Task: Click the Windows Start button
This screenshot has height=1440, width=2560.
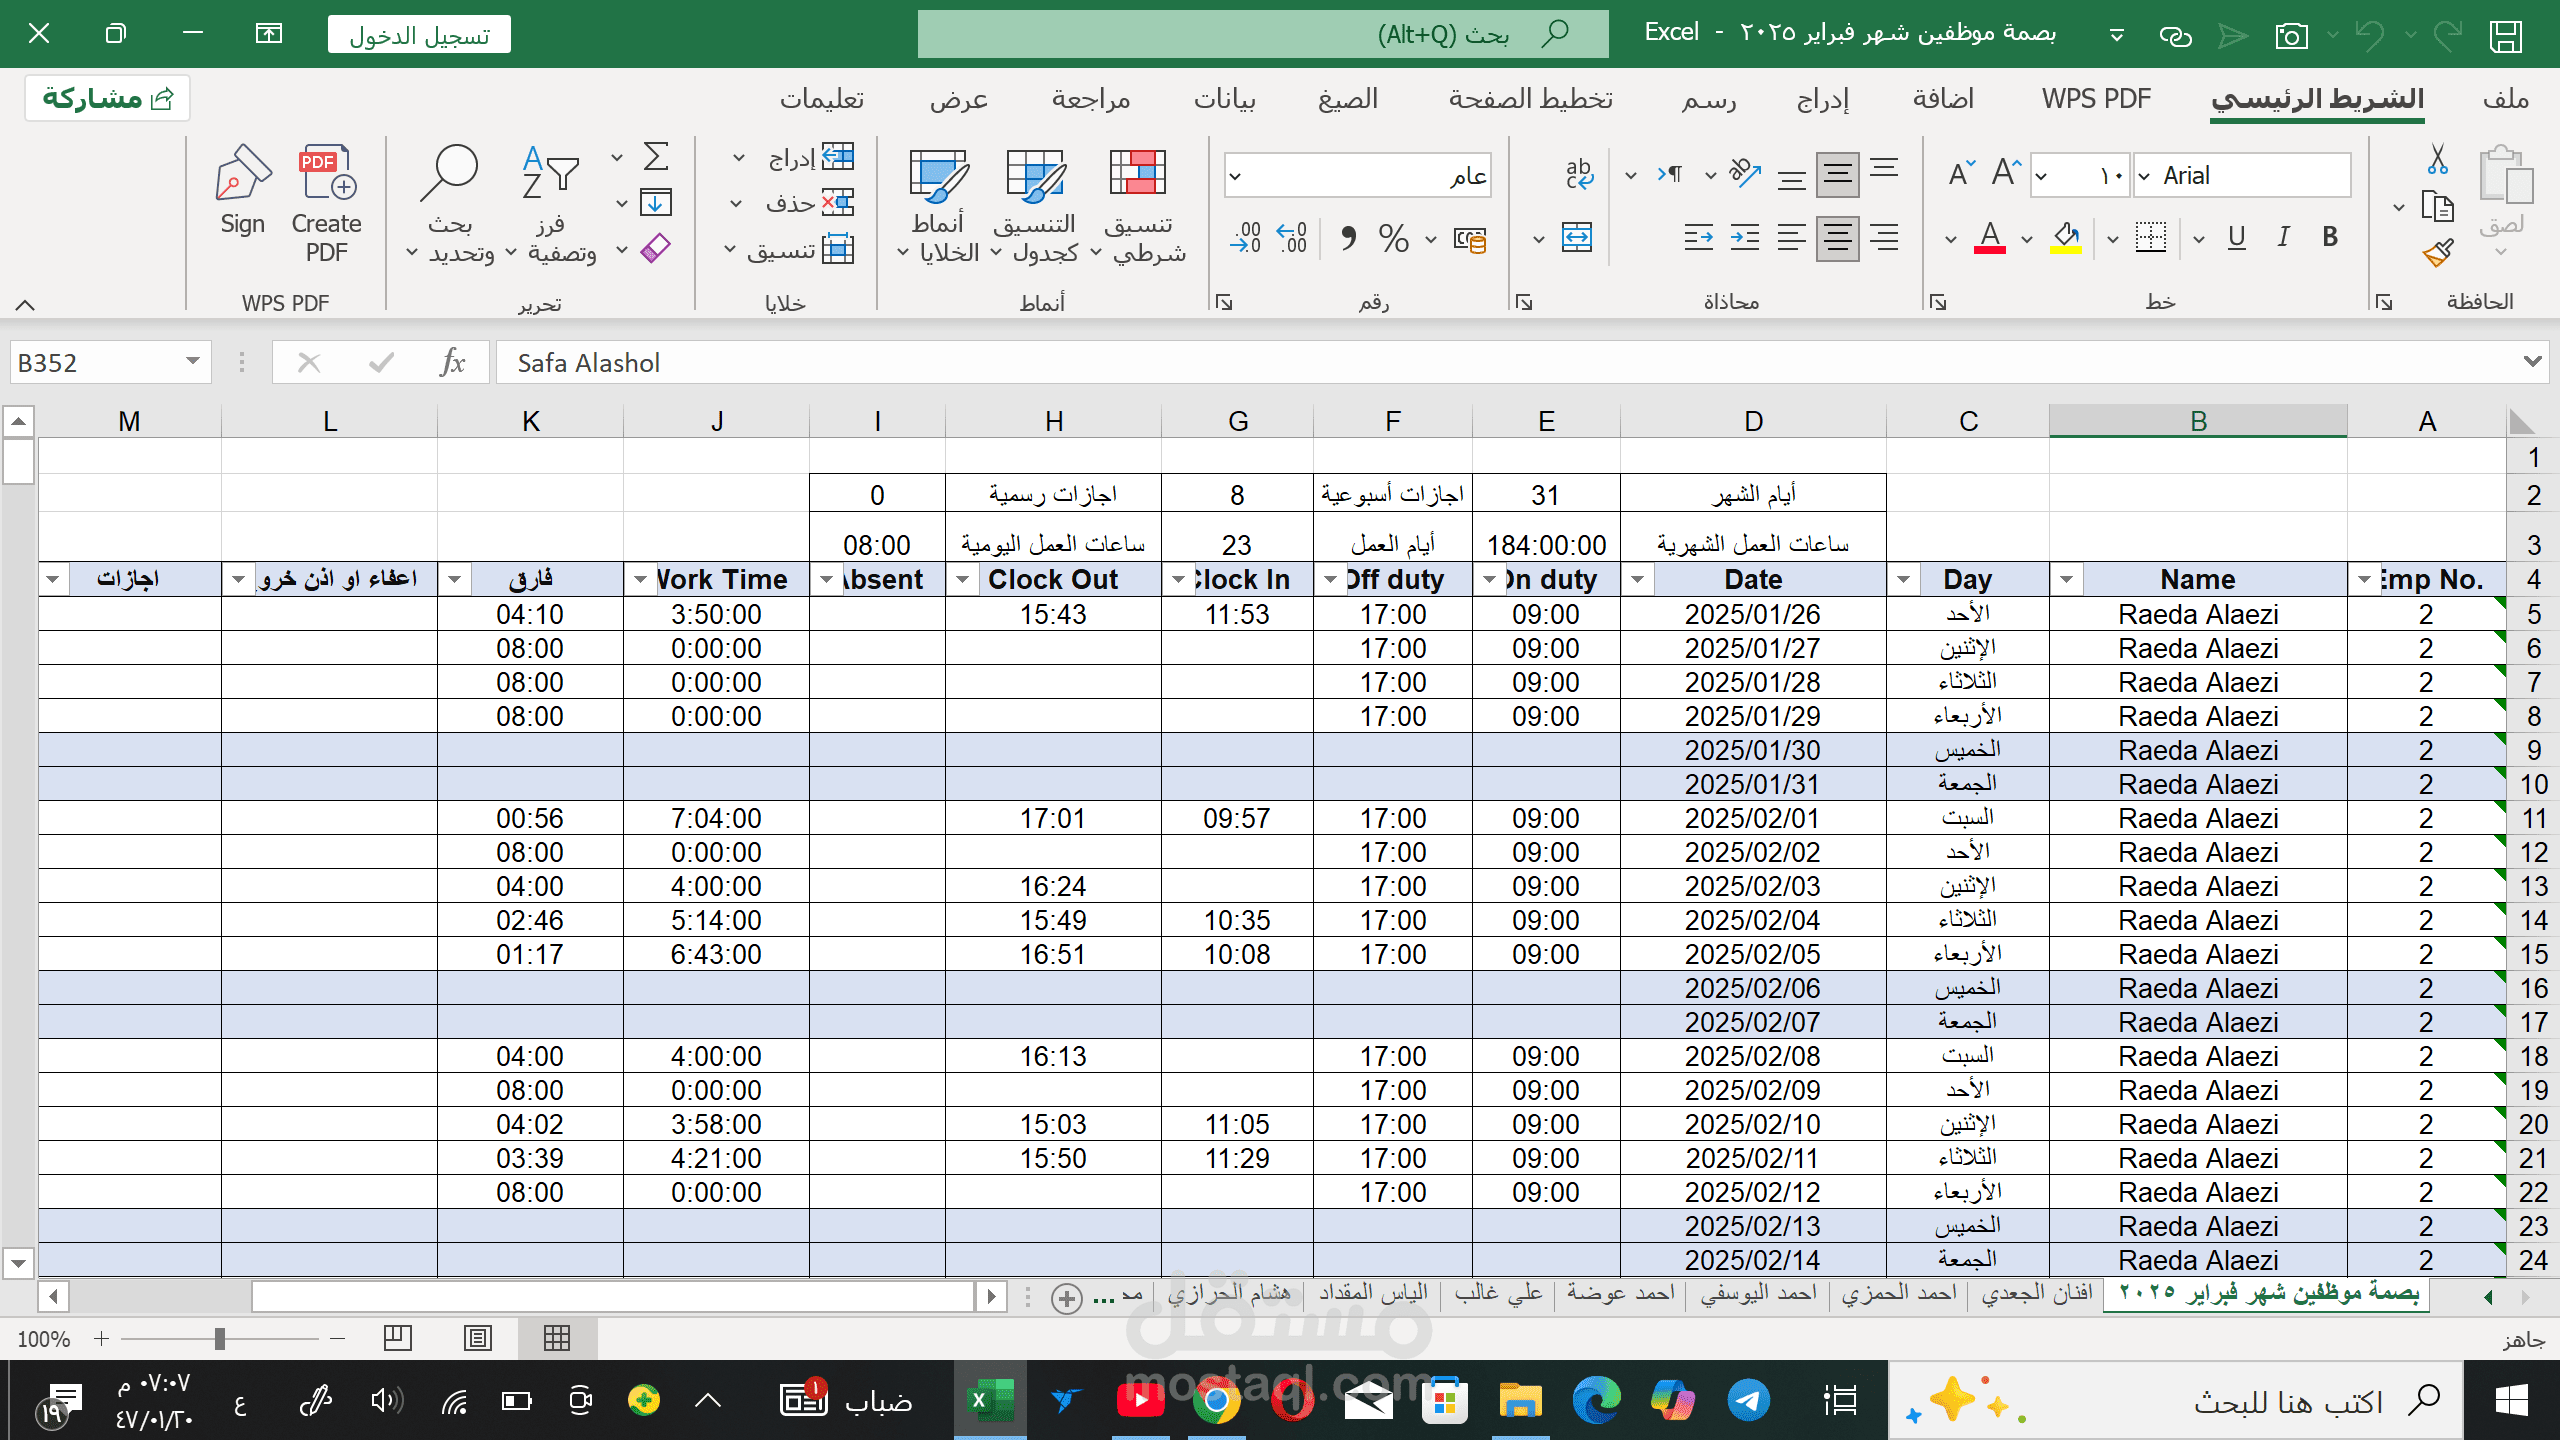Action: [2511, 1400]
